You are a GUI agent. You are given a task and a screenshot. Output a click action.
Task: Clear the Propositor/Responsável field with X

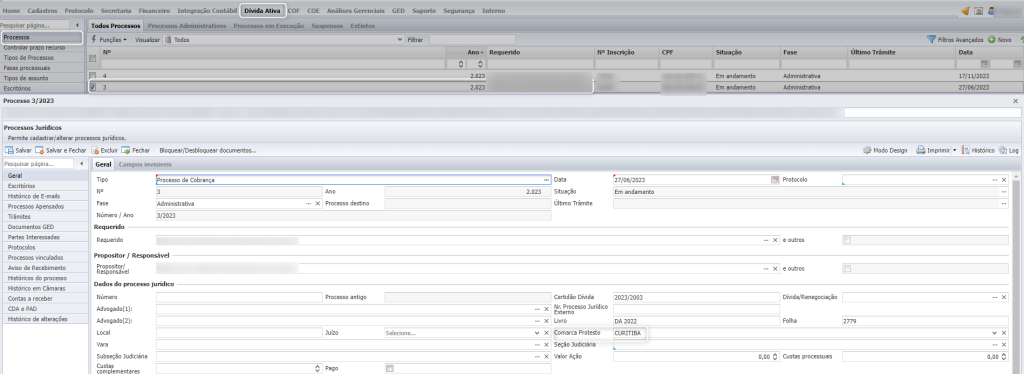[775, 268]
